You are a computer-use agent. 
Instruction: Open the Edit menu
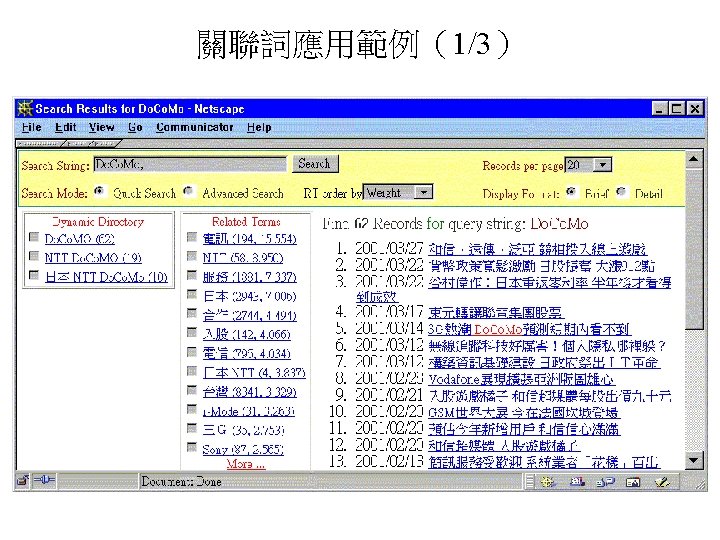click(65, 127)
